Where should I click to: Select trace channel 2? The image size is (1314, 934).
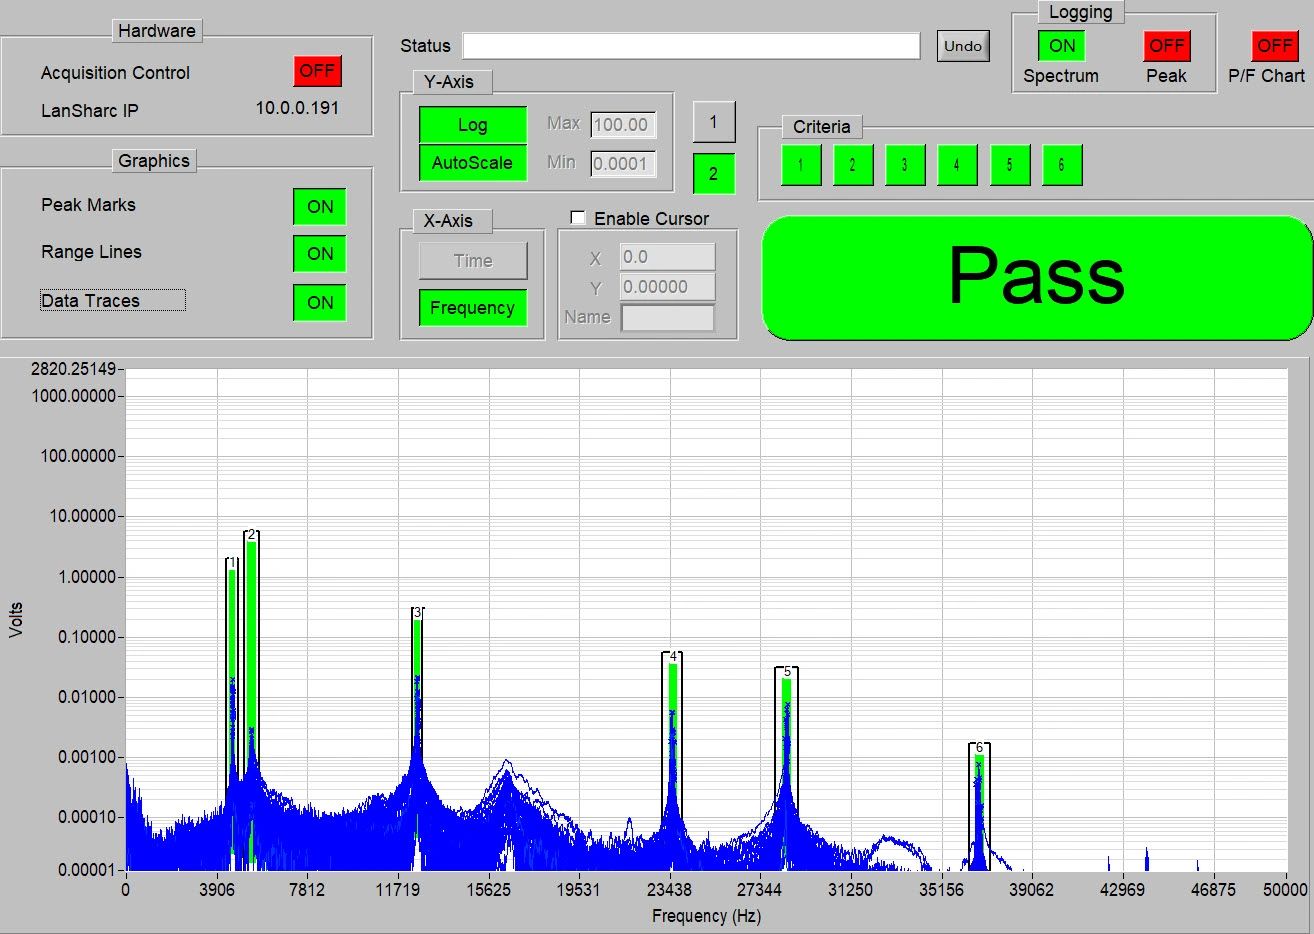coord(713,173)
